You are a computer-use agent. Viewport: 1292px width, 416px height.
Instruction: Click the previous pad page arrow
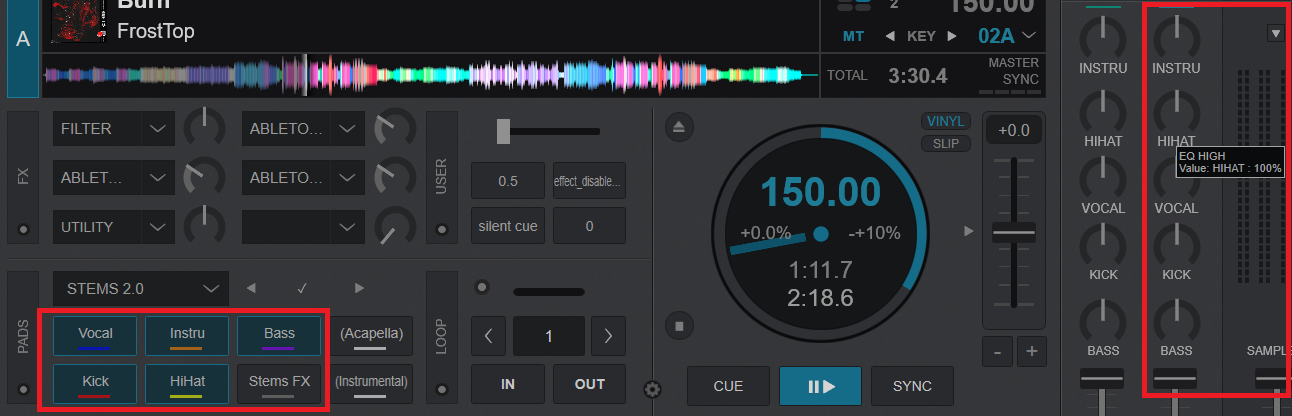tap(251, 289)
